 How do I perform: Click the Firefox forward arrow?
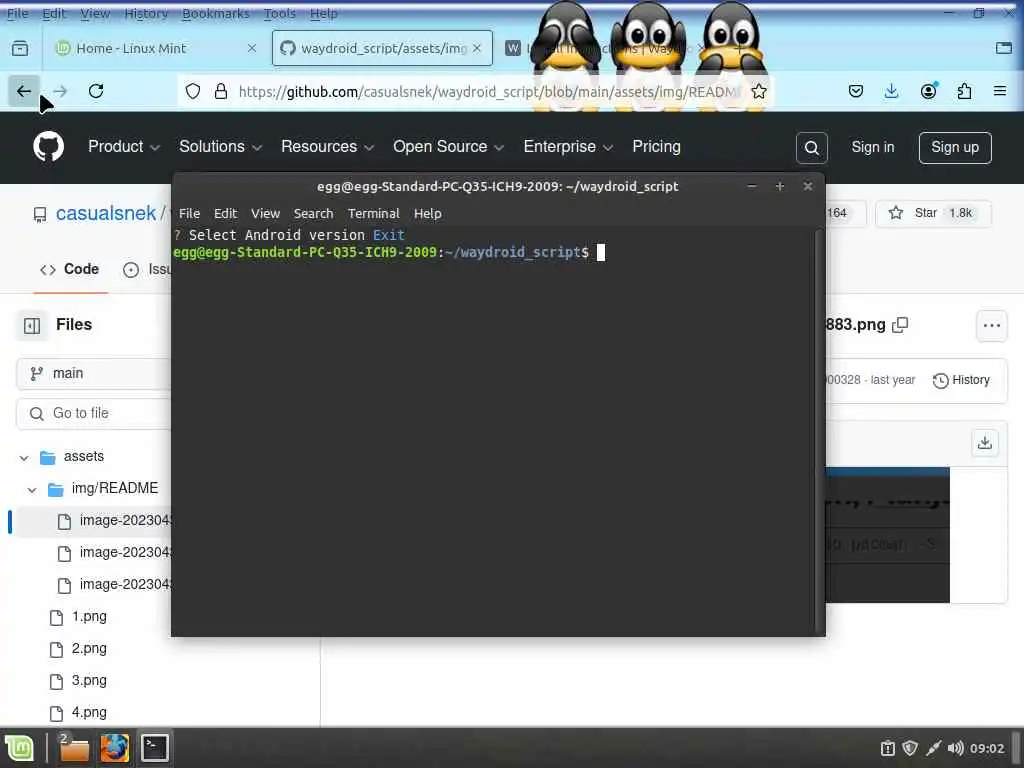pos(60,91)
